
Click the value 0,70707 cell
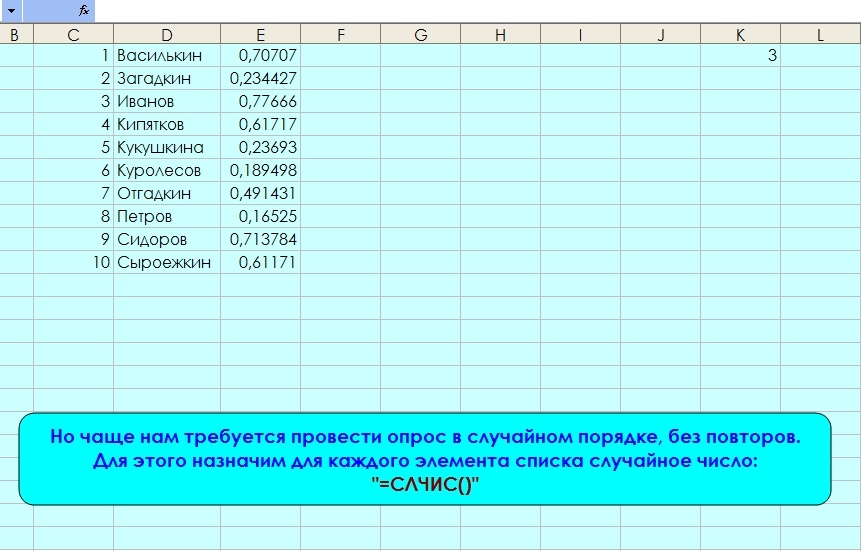click(261, 55)
